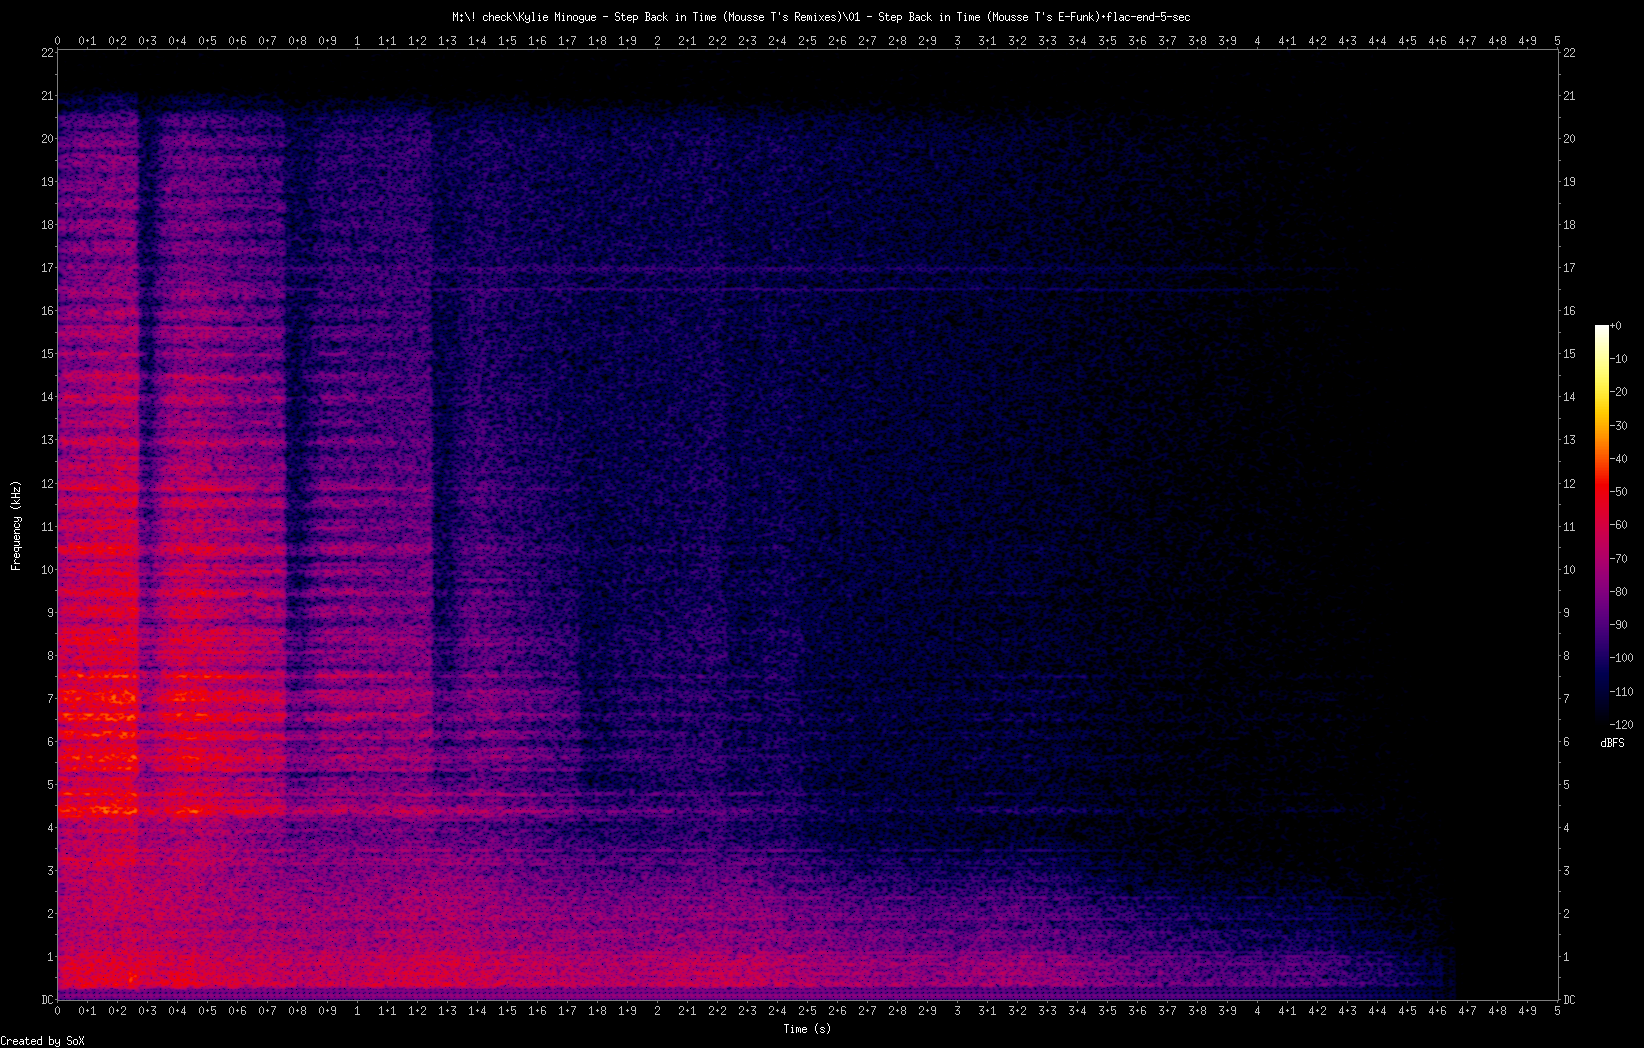Click the "-100" value on the dBFS scale
This screenshot has height=1048, width=1644.
click(1623, 658)
